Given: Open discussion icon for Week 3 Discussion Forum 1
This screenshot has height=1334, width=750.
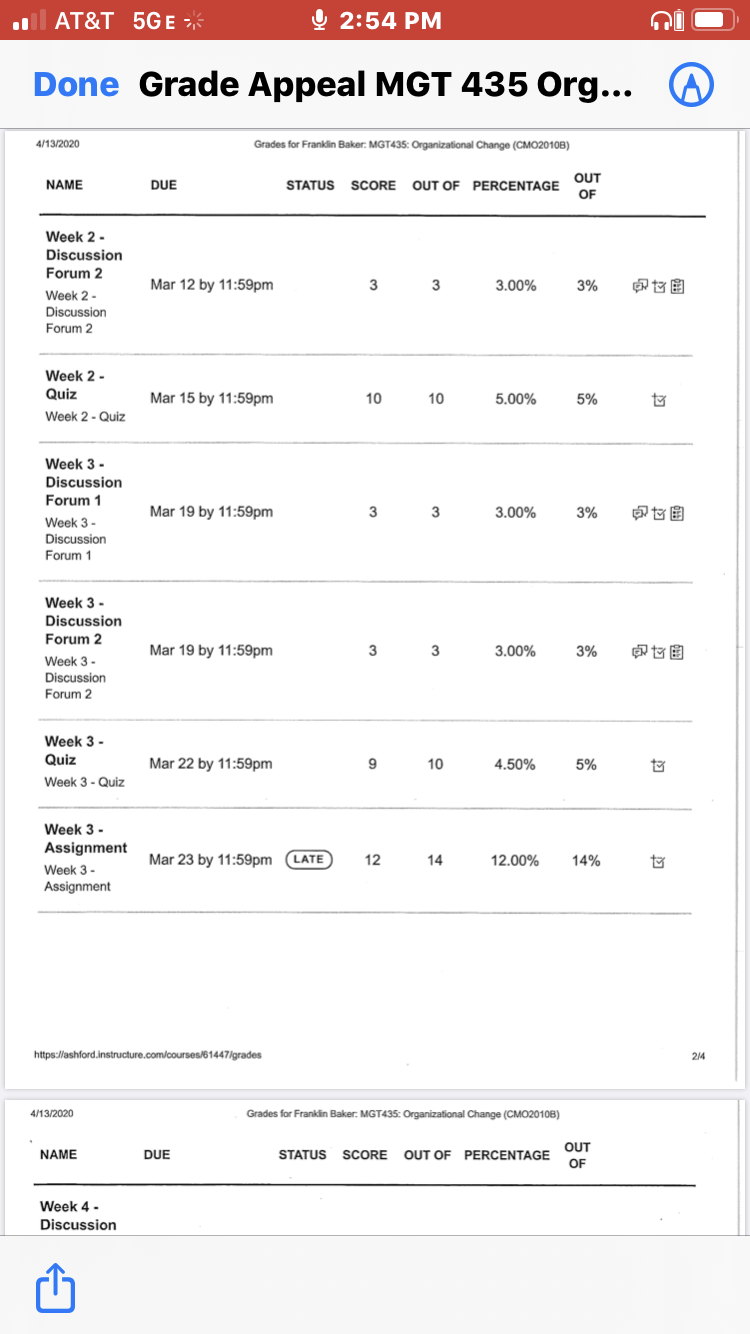Looking at the screenshot, I should click(638, 513).
